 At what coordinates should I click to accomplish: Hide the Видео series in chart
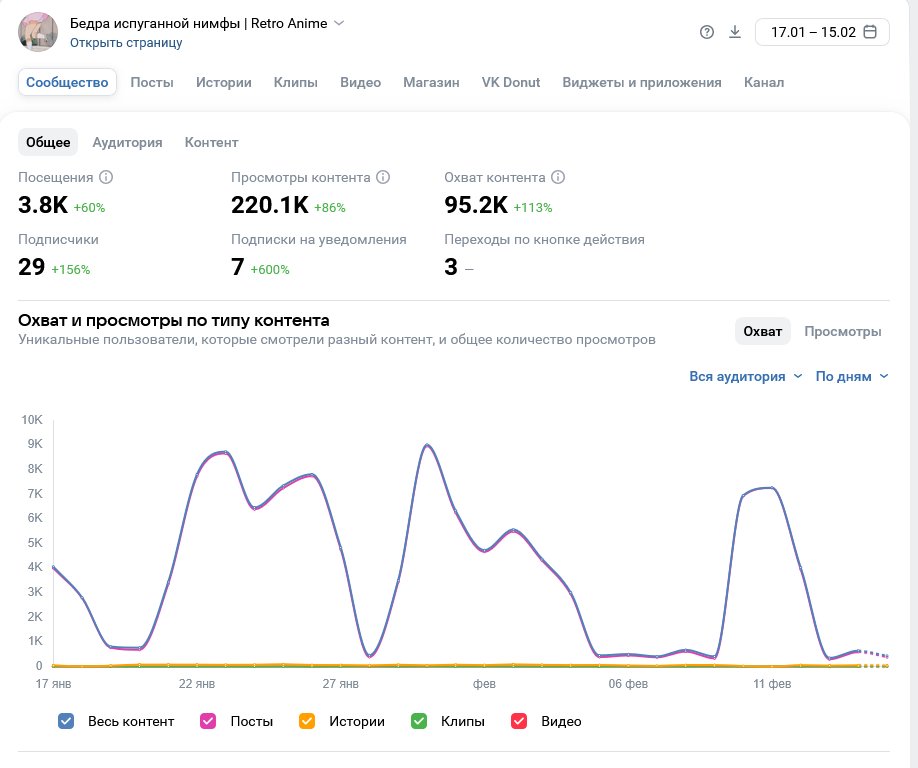pos(519,721)
